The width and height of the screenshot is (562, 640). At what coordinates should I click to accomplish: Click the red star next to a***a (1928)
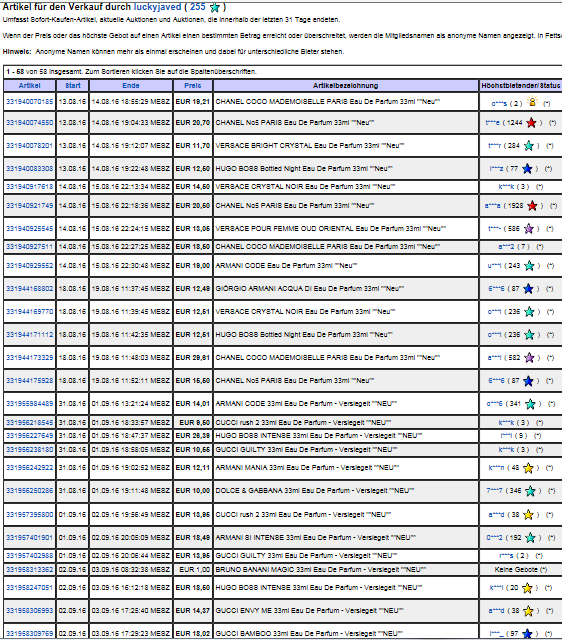click(532, 206)
